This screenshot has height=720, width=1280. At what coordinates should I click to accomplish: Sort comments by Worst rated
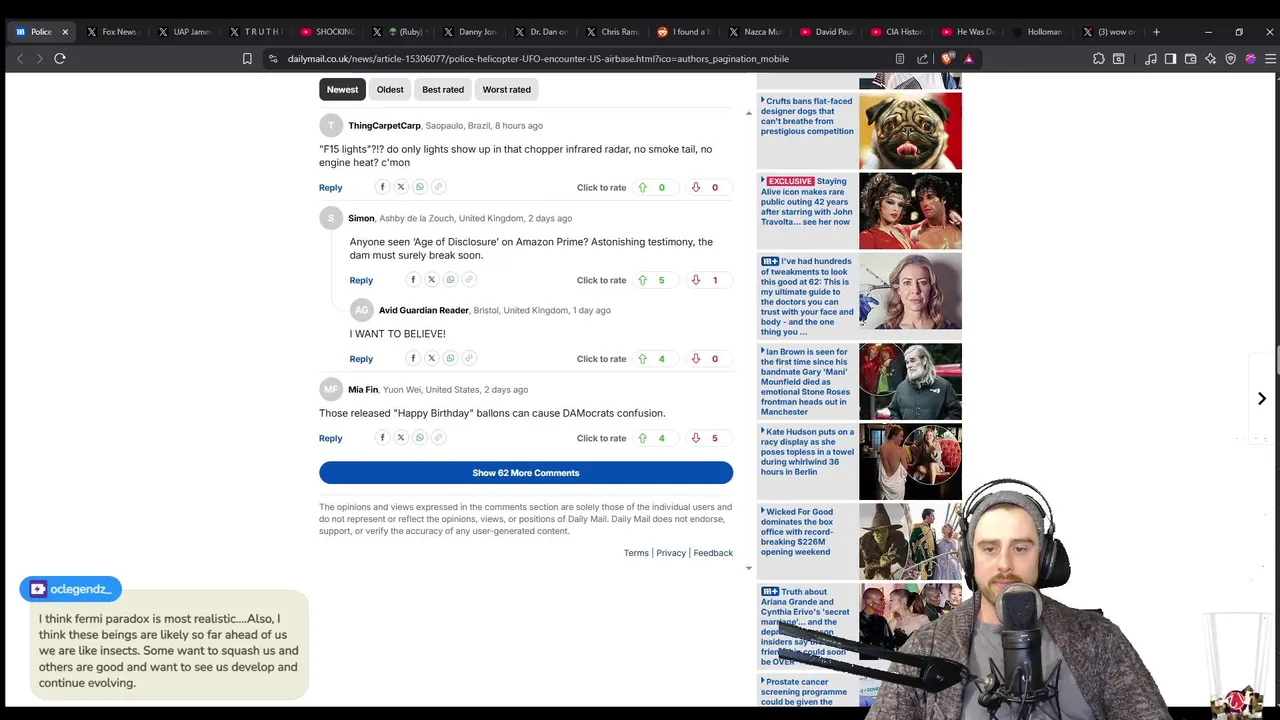(507, 90)
